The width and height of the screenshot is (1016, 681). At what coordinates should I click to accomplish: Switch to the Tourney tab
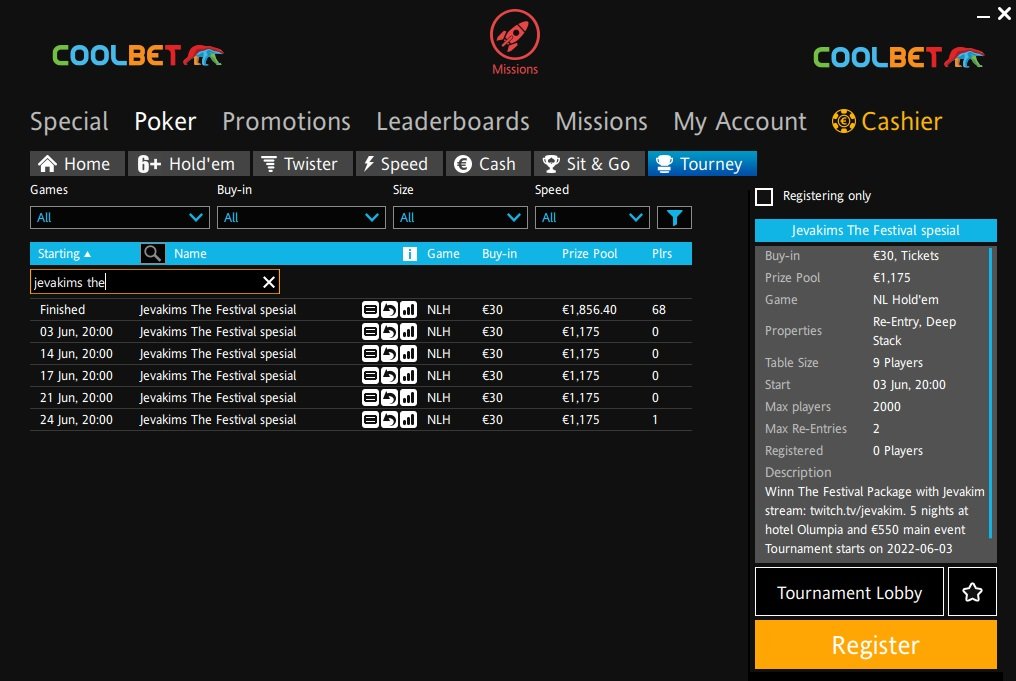tap(702, 164)
